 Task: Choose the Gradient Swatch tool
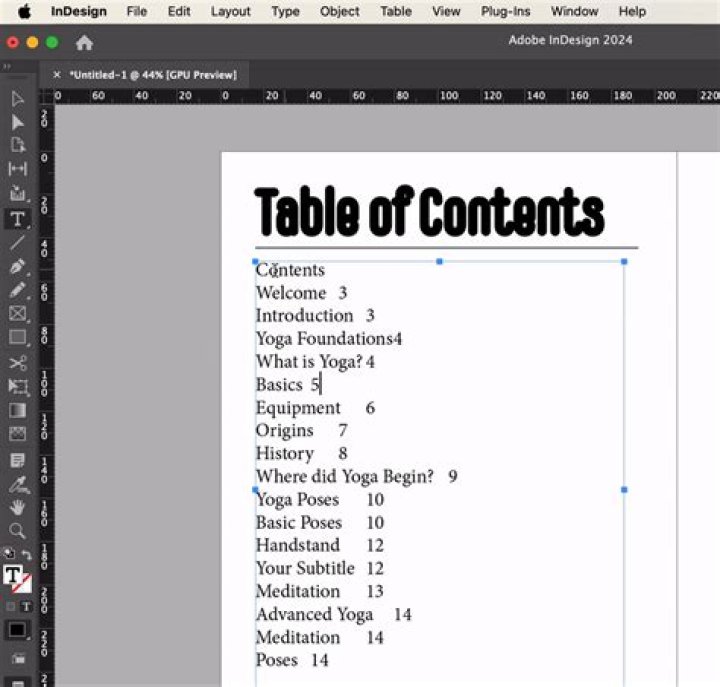pos(17,410)
